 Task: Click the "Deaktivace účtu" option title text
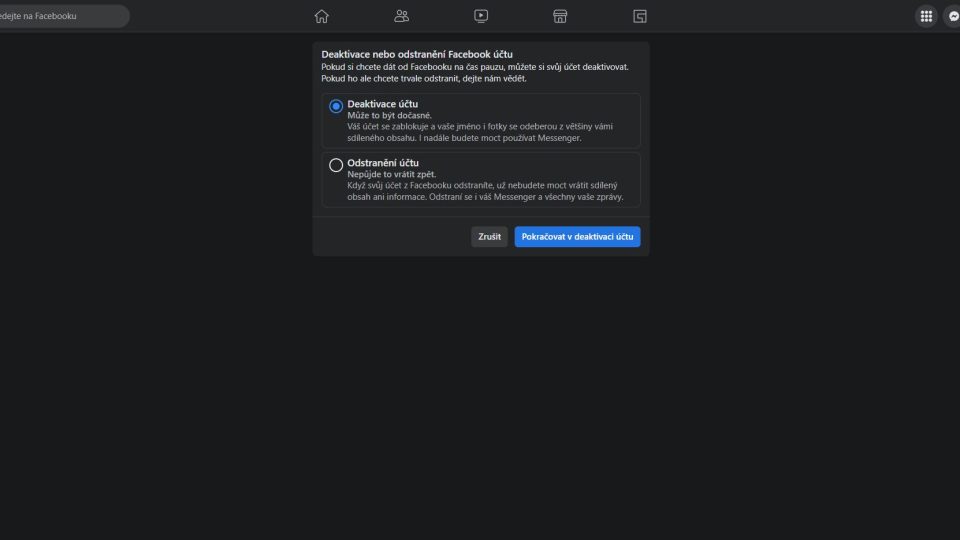382,104
